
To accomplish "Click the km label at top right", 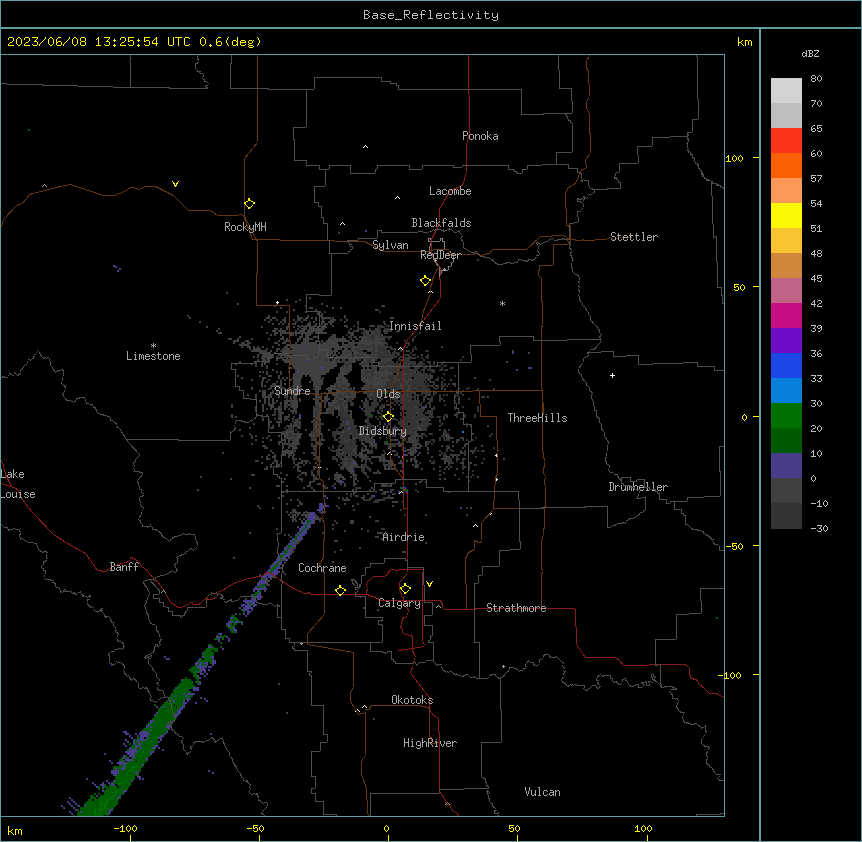I will point(744,42).
